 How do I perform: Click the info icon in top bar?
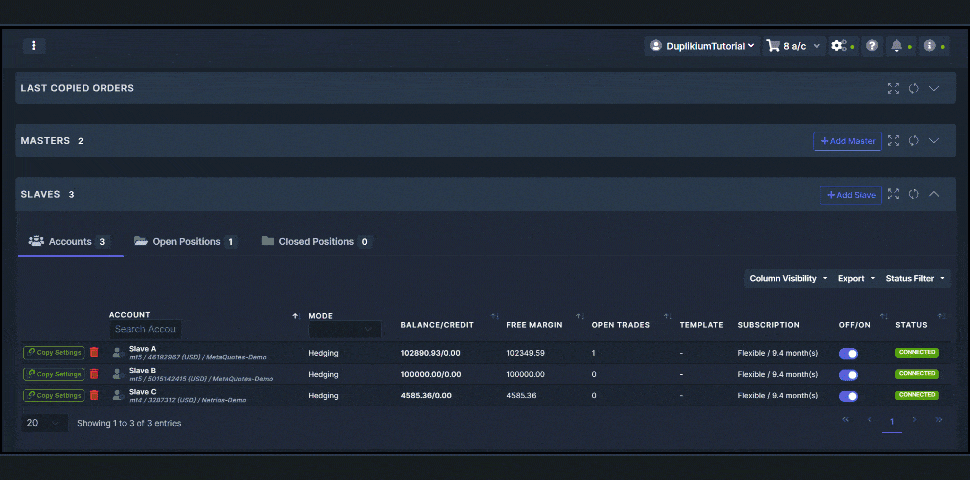[x=930, y=46]
